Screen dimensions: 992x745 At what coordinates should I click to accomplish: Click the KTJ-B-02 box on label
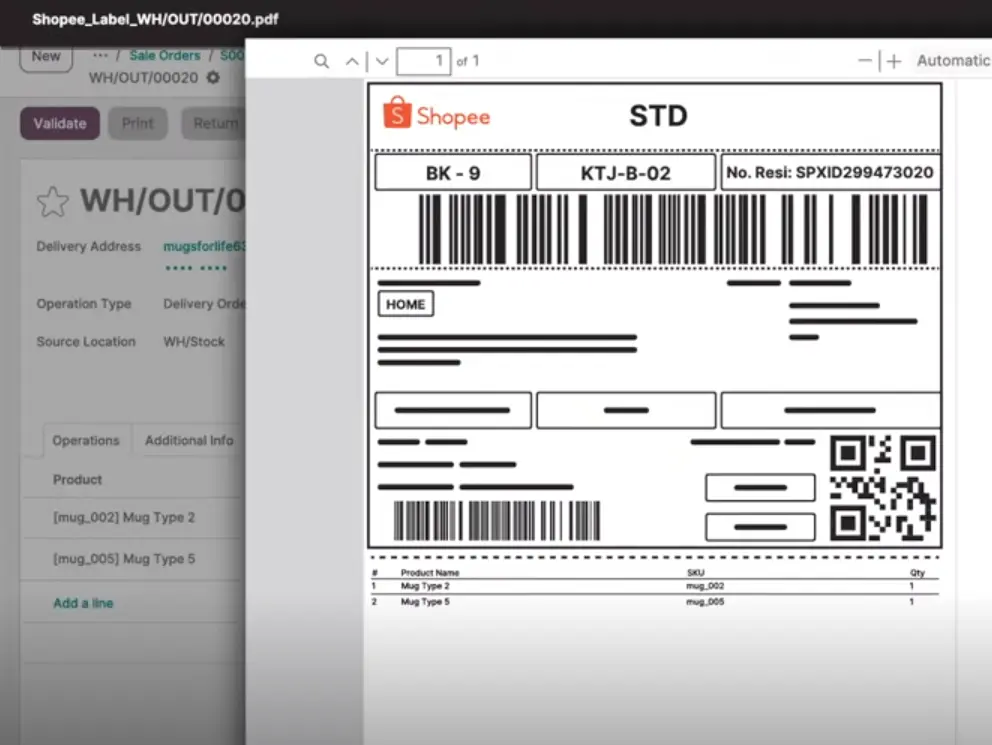(626, 172)
